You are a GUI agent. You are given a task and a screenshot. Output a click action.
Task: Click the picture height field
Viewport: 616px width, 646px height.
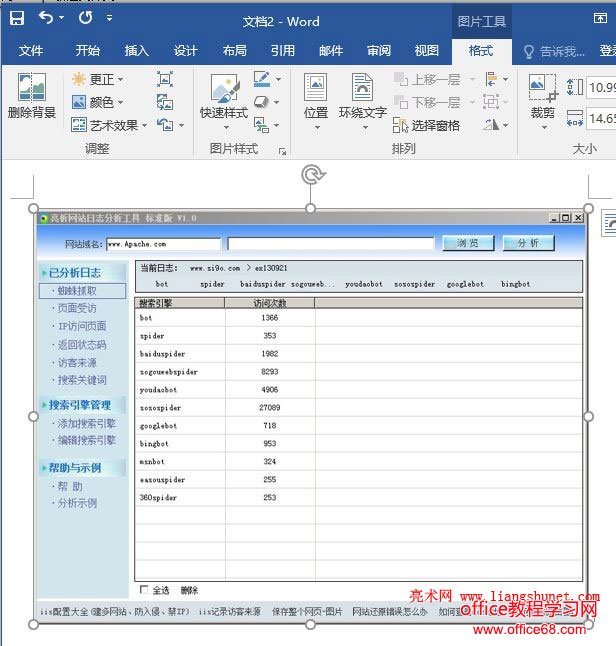pos(601,87)
